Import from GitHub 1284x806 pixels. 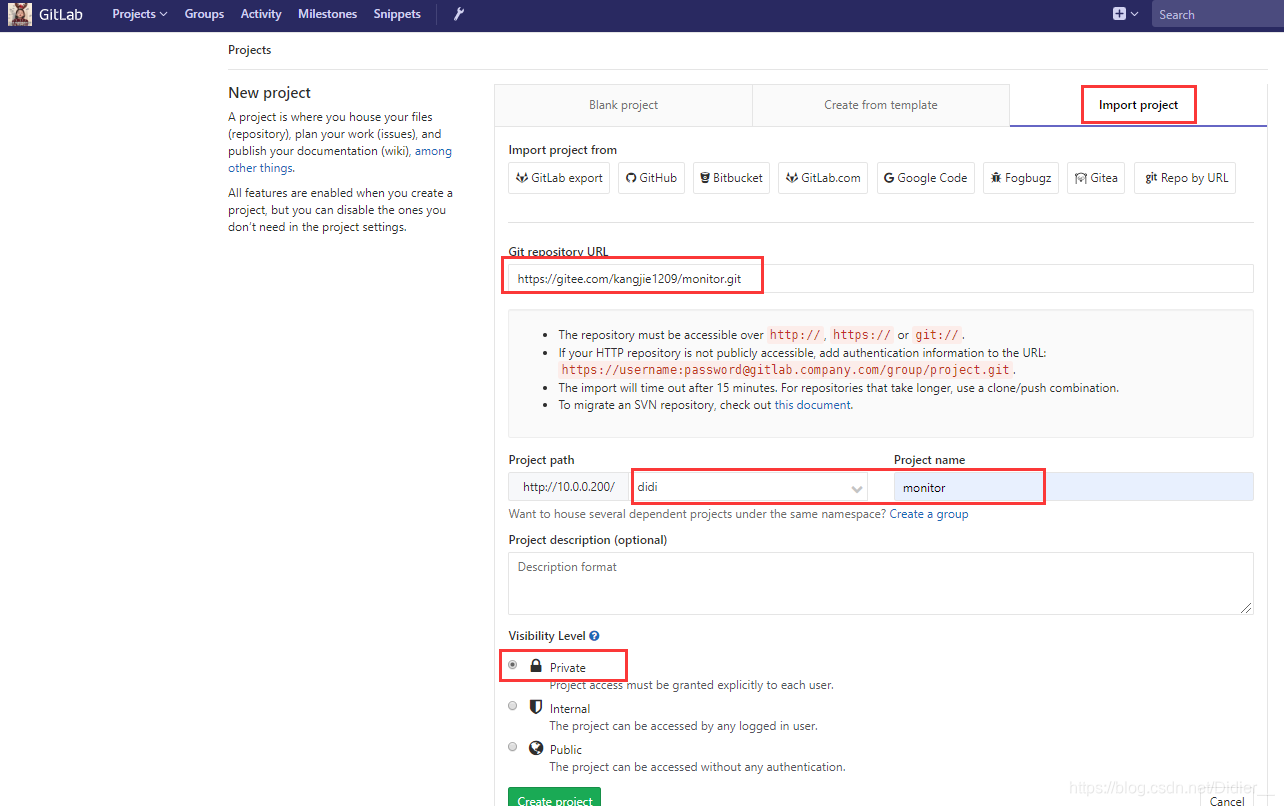[x=651, y=178]
